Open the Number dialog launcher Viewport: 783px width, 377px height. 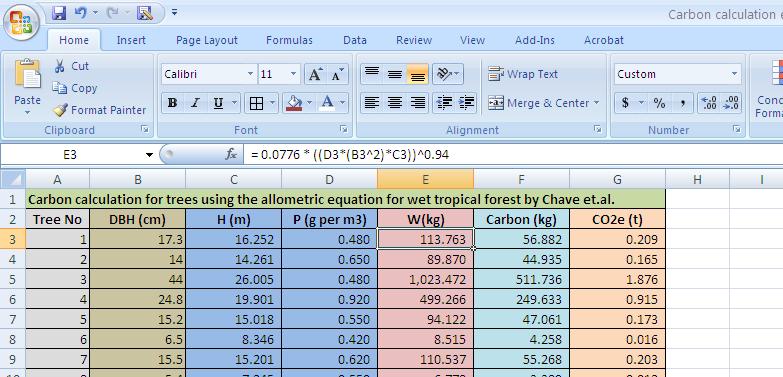[x=737, y=129]
